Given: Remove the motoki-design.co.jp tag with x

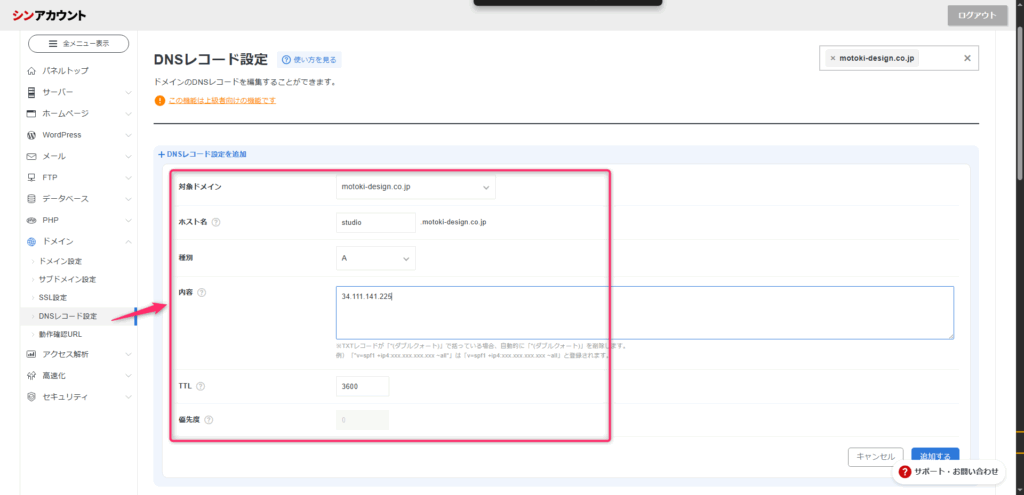Looking at the screenshot, I should (x=832, y=58).
